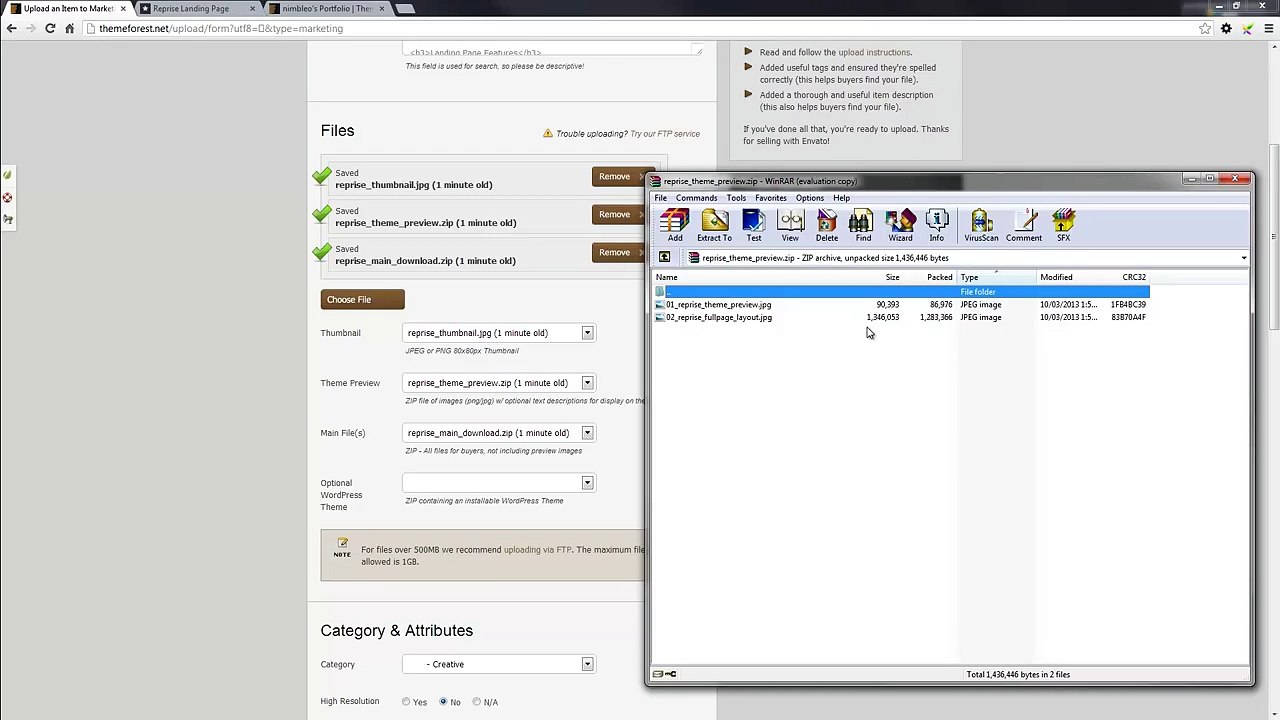Image resolution: width=1280 pixels, height=720 pixels.
Task: Click the browser reload icon
Action: [x=50, y=28]
